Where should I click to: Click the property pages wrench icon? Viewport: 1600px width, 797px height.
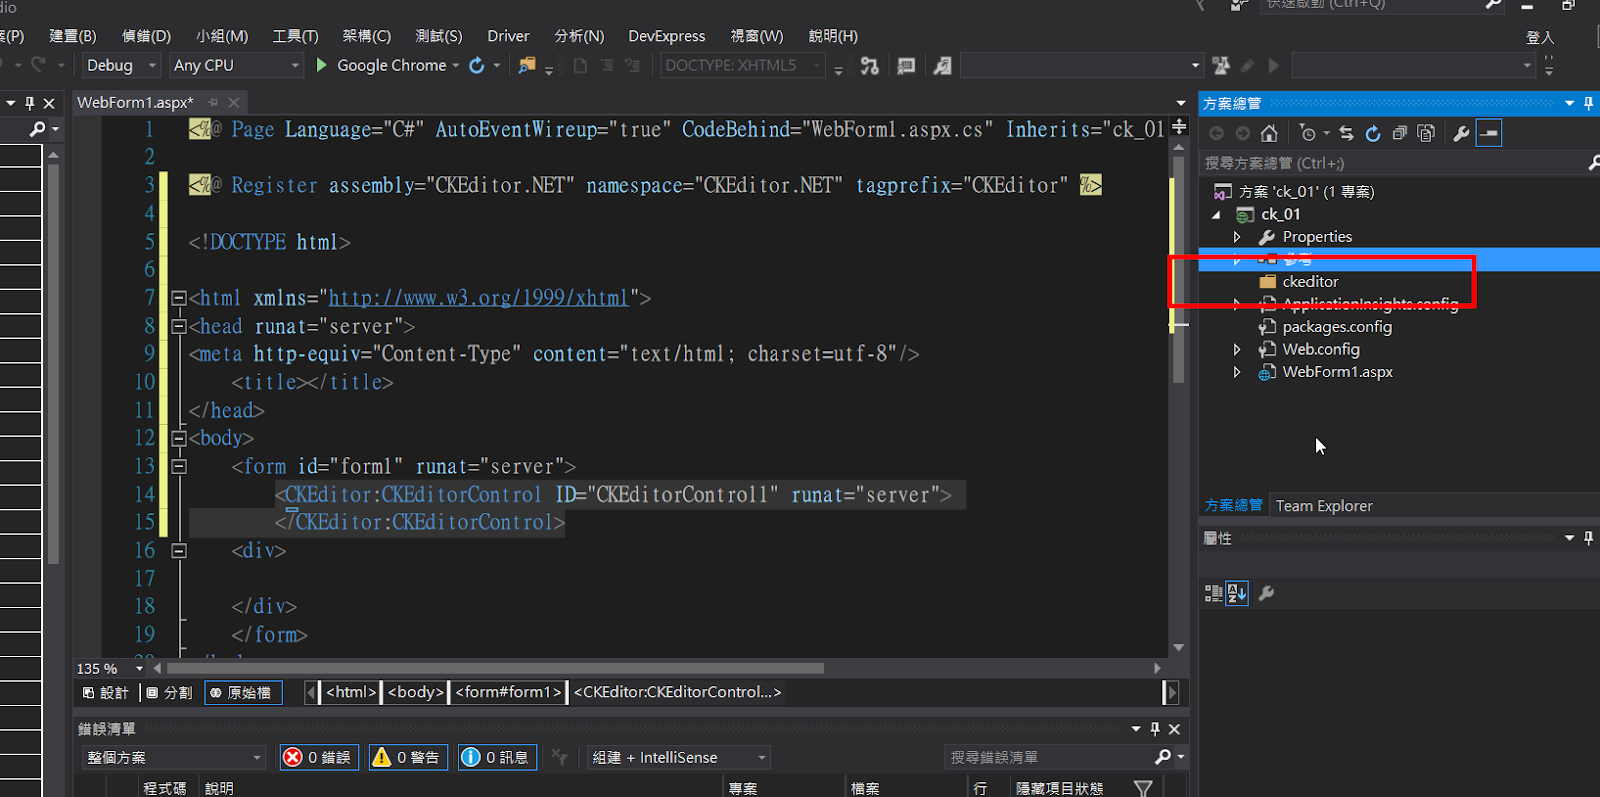pos(1266,594)
